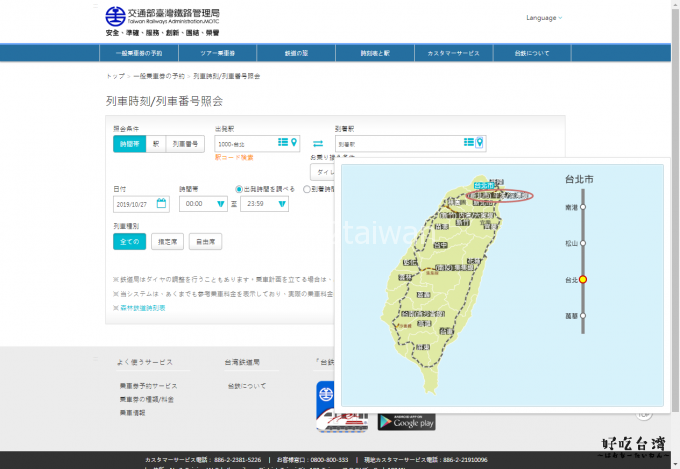Swap departure and arrival stations

(x=318, y=144)
